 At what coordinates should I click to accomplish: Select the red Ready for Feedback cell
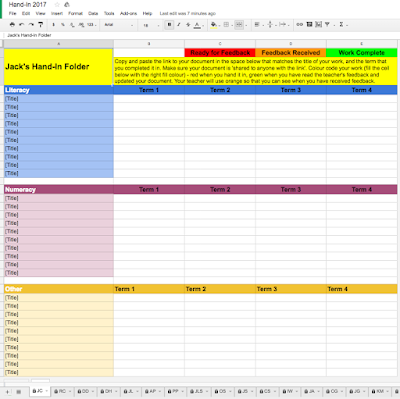(x=220, y=53)
